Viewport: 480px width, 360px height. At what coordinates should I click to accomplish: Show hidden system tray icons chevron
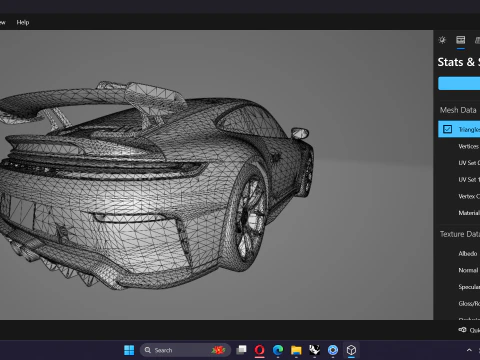point(469,350)
